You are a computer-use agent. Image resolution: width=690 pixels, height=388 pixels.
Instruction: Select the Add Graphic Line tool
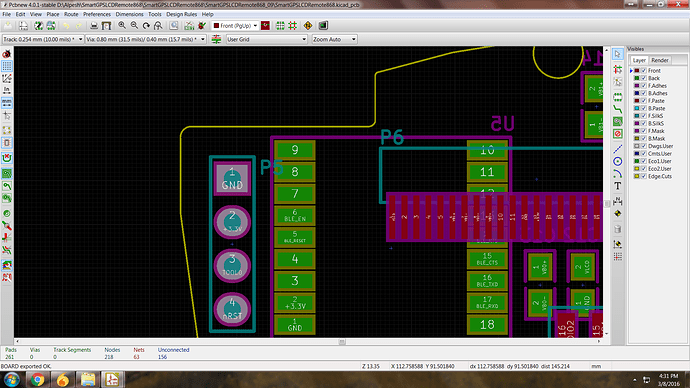(618, 149)
